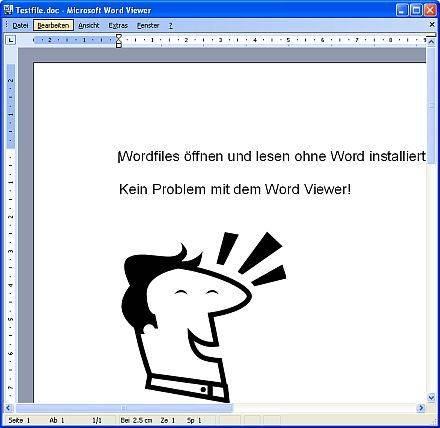Click the line 'Wordfiles öffnen und lesen'
The height and width of the screenshot is (428, 440).
(x=272, y=156)
